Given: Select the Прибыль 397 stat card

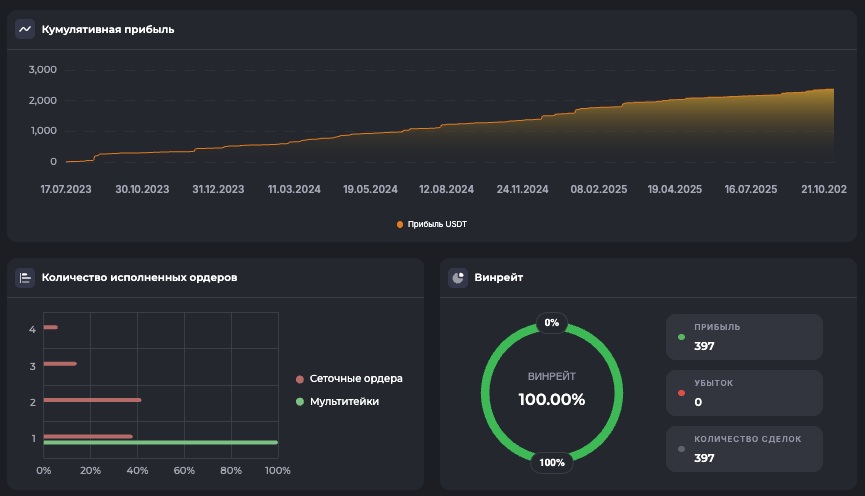Looking at the screenshot, I should 744,337.
